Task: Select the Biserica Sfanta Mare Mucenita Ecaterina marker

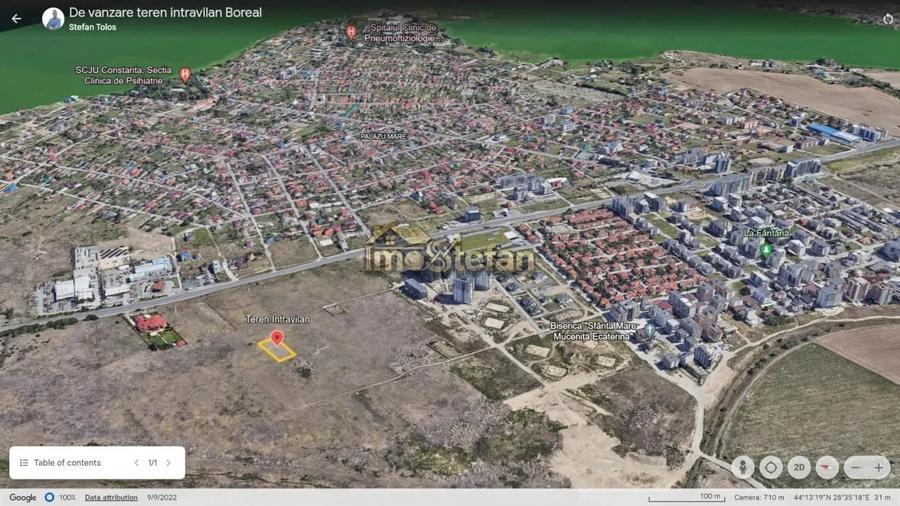Action: click(649, 330)
